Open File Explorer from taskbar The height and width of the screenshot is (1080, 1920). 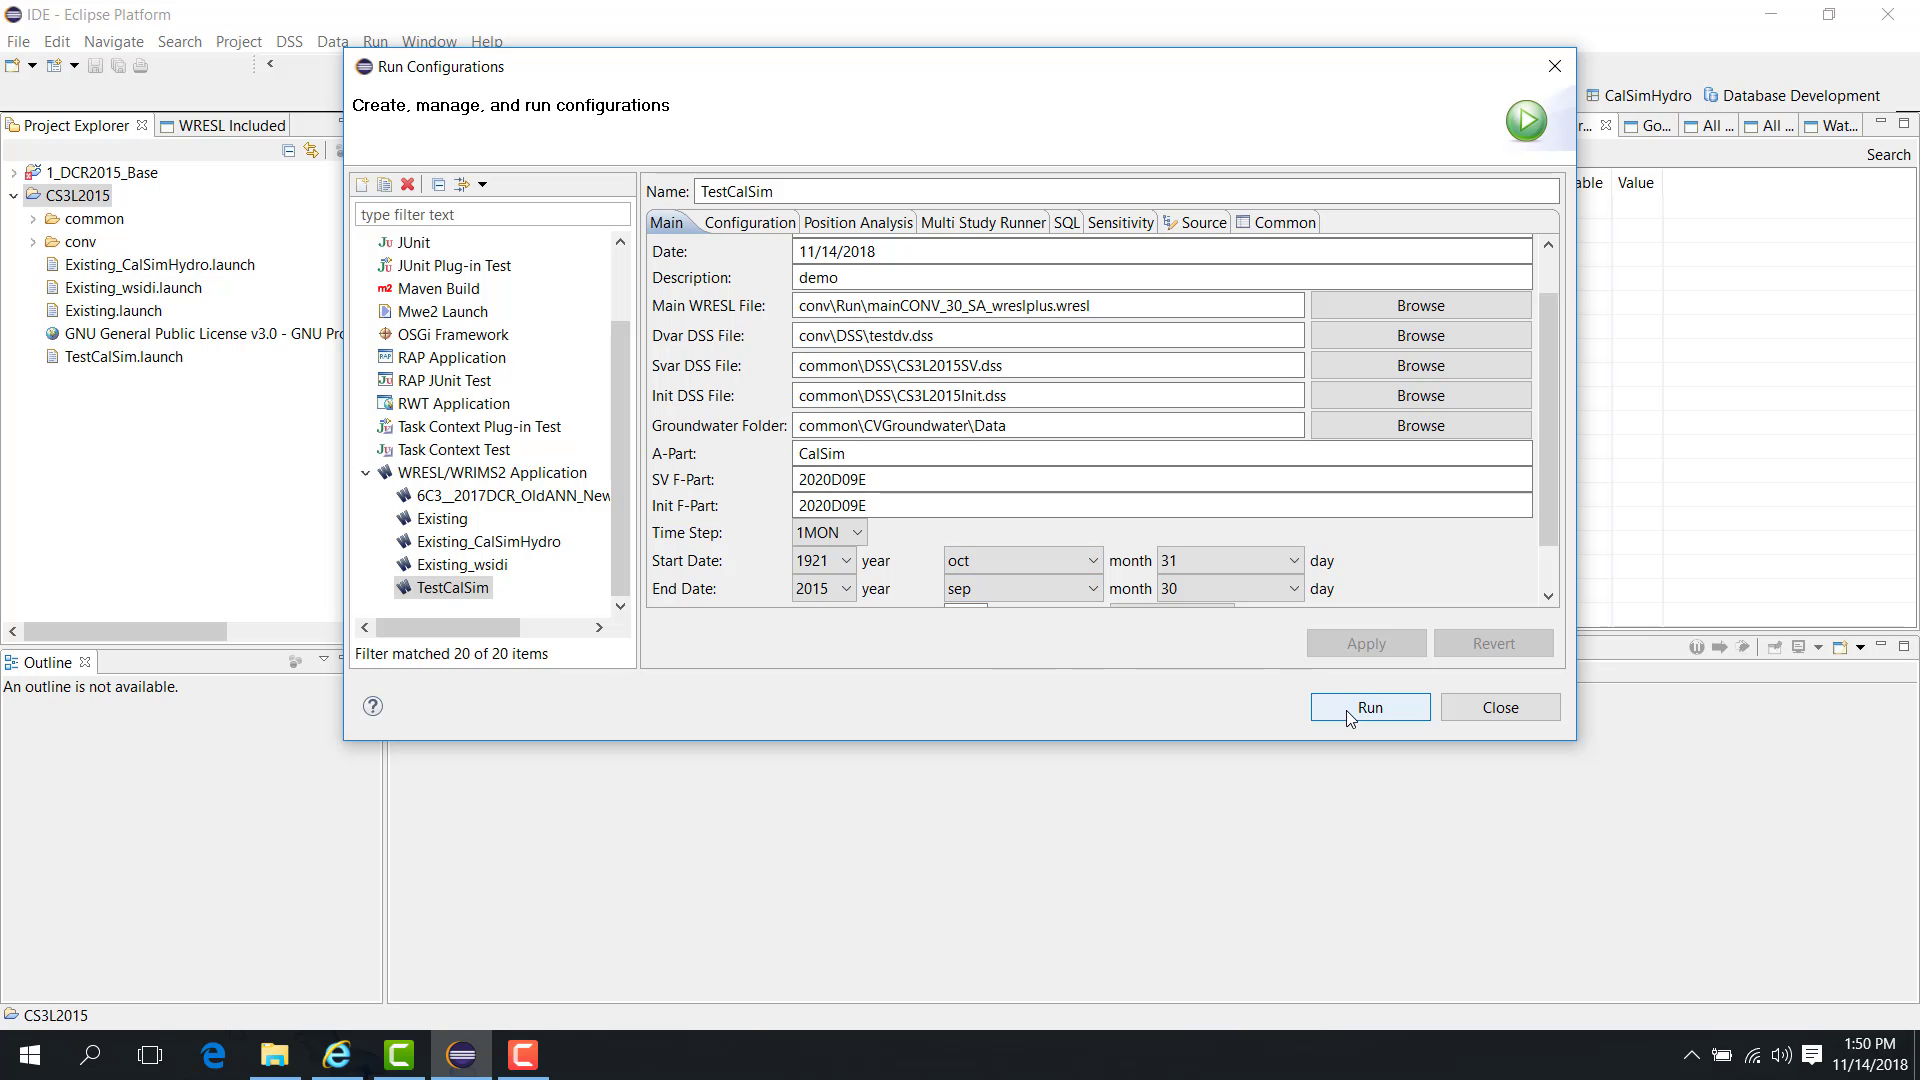click(x=274, y=1055)
